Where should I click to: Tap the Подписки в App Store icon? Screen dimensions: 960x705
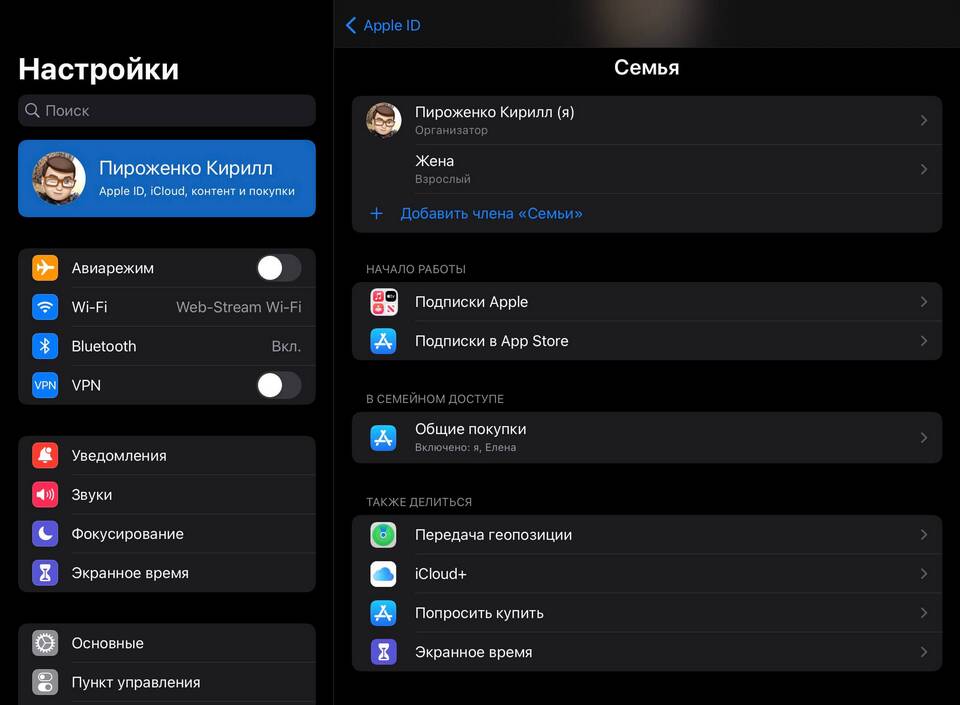384,341
